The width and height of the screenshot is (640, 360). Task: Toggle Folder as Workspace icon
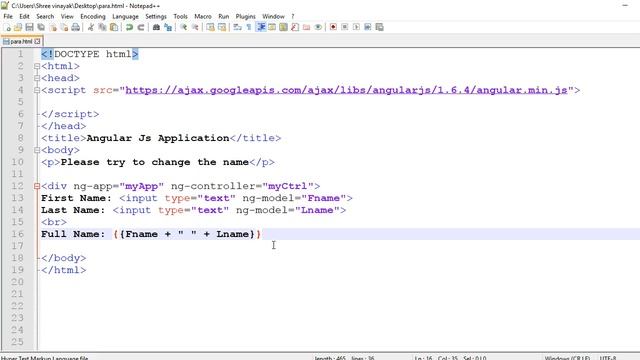(307, 27)
